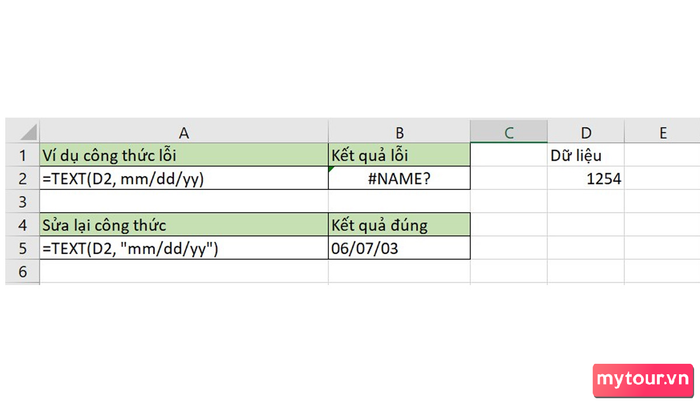
Task: Select column E header
Action: point(662,132)
